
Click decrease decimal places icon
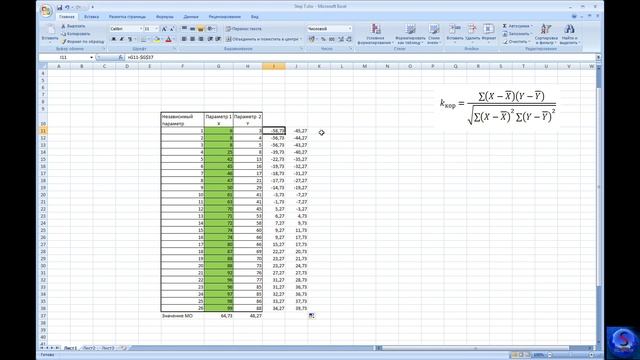(349, 39)
